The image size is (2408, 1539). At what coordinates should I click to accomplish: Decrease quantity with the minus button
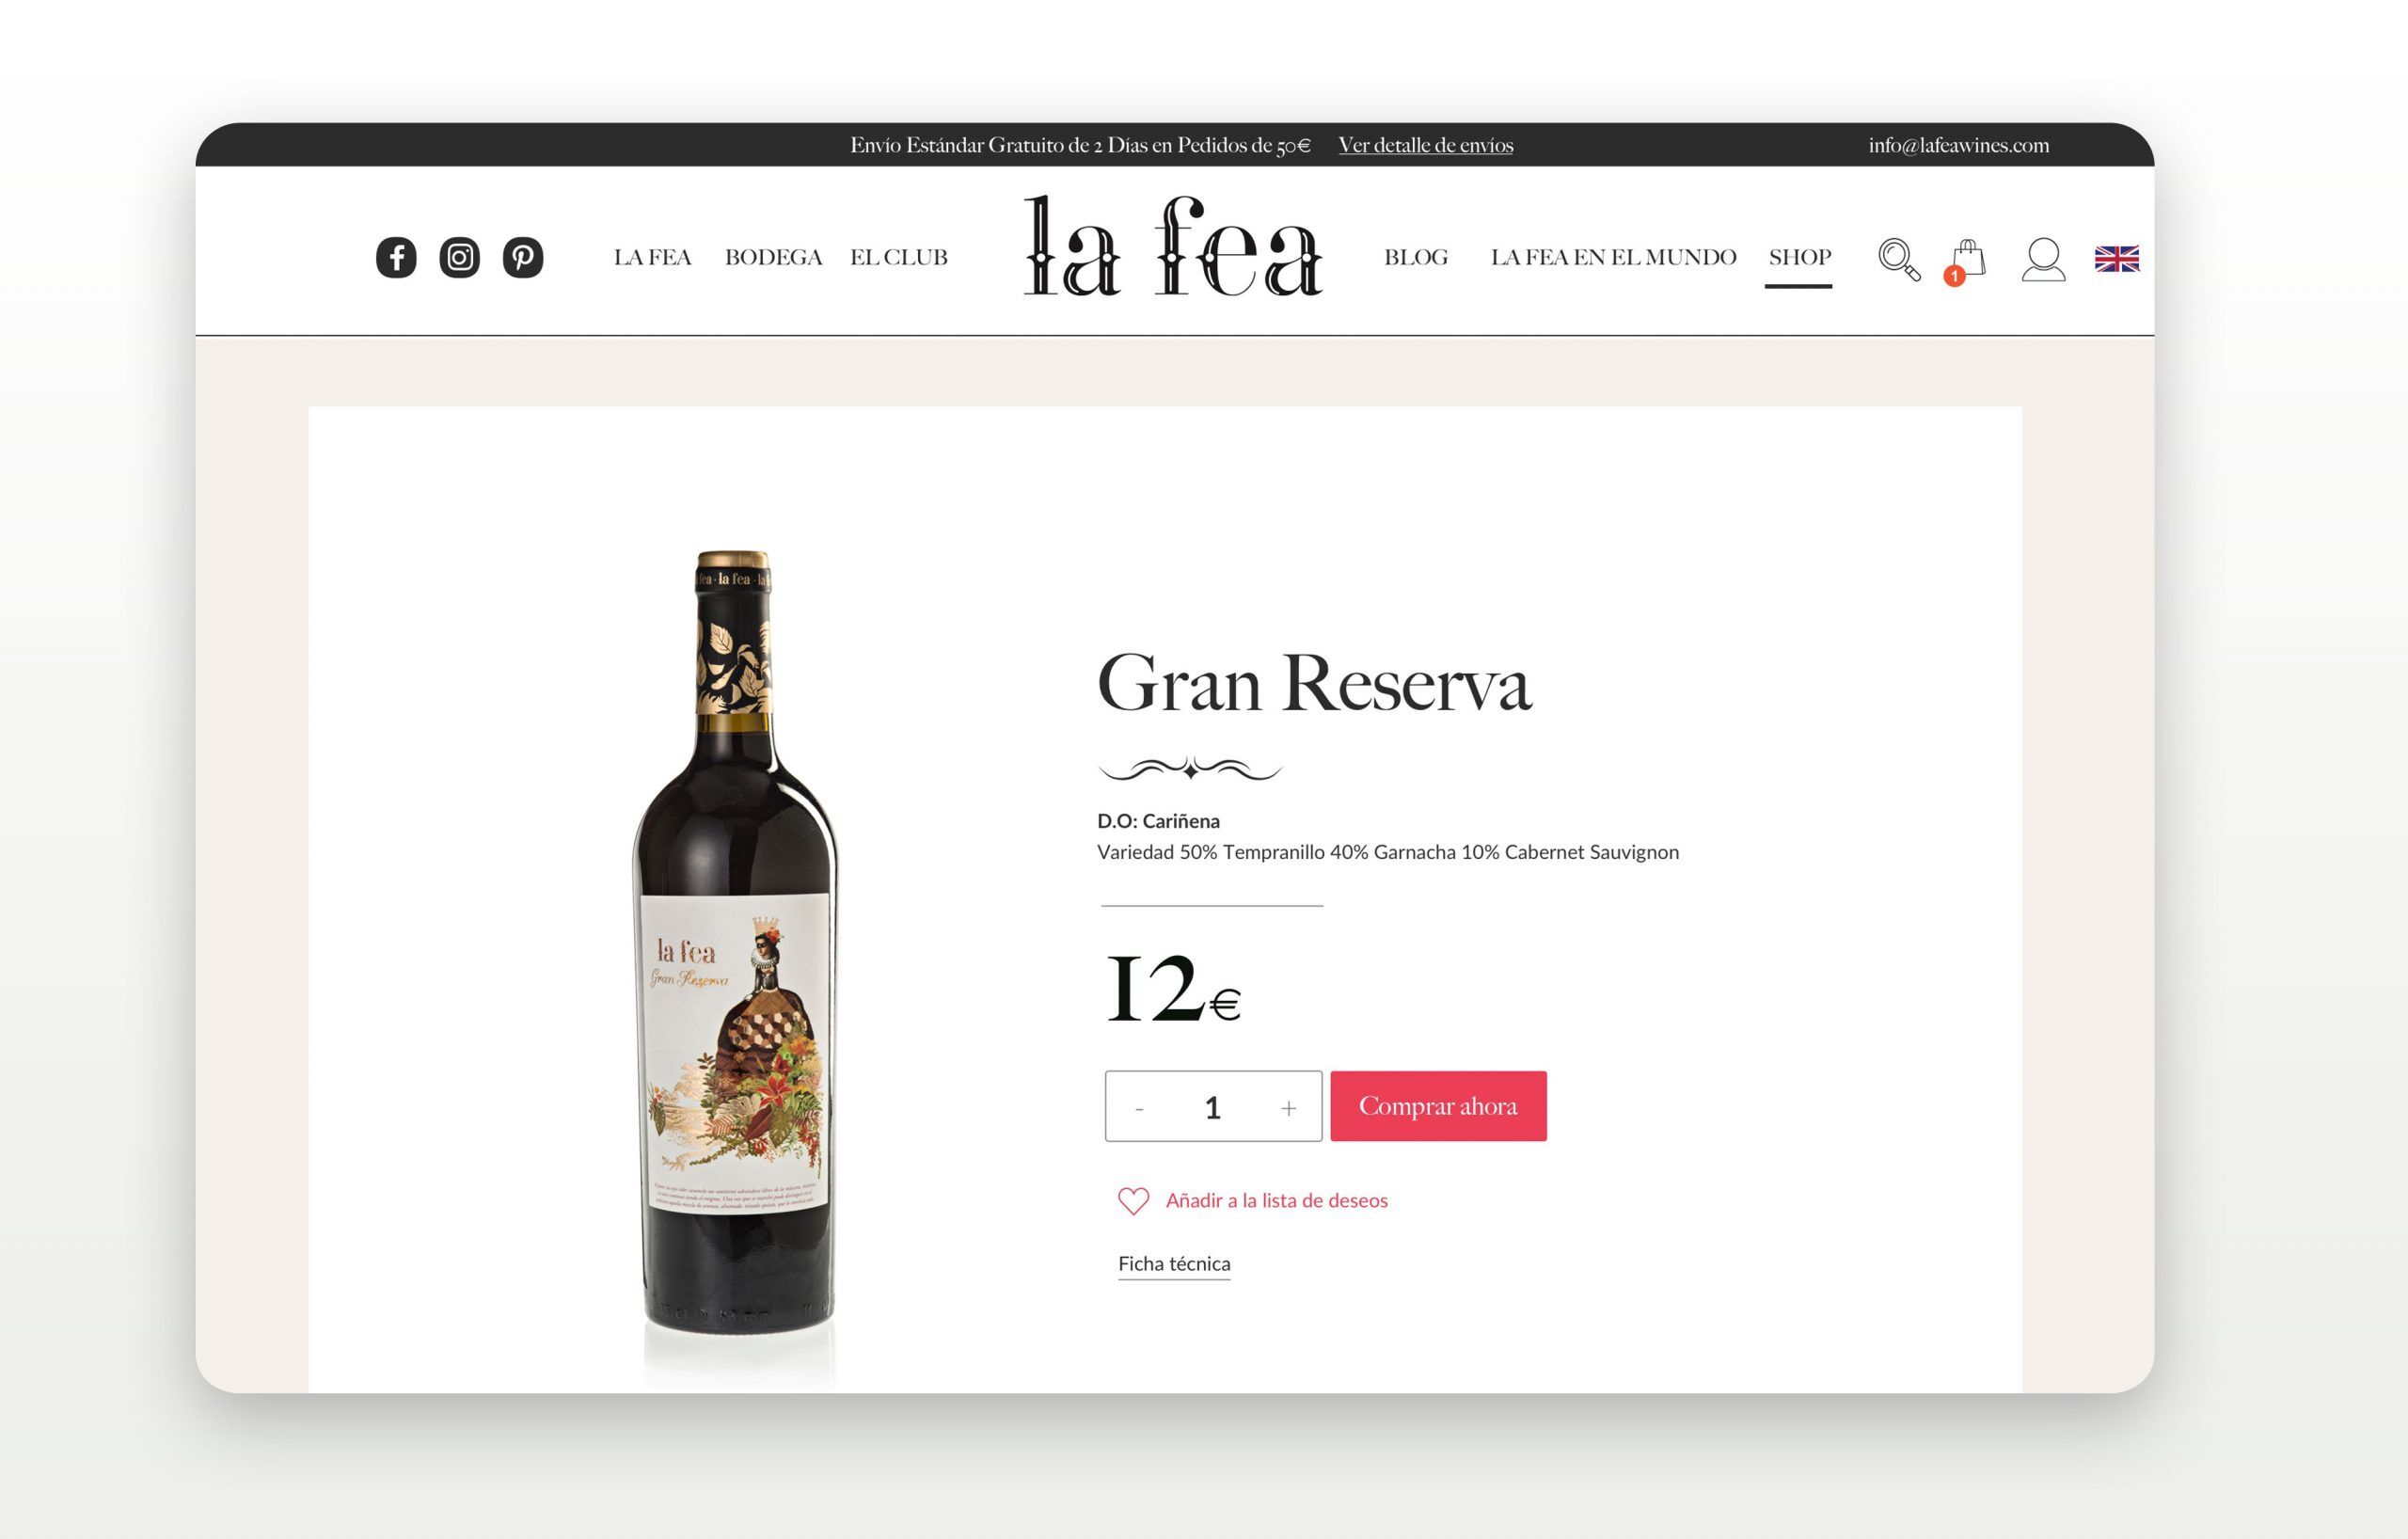(1139, 1107)
